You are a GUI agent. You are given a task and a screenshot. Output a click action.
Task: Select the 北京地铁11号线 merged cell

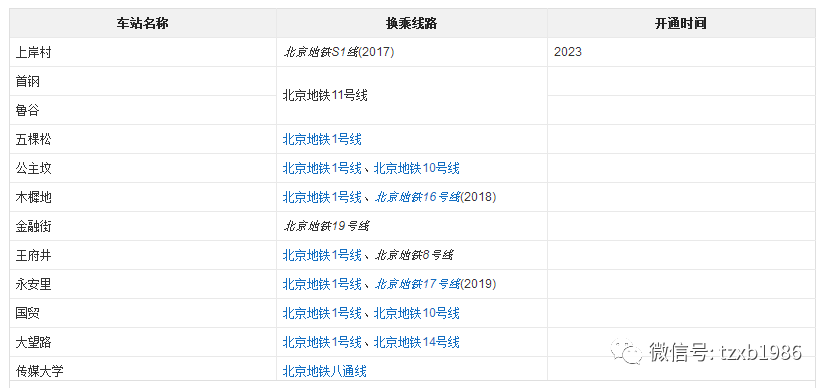pos(412,96)
